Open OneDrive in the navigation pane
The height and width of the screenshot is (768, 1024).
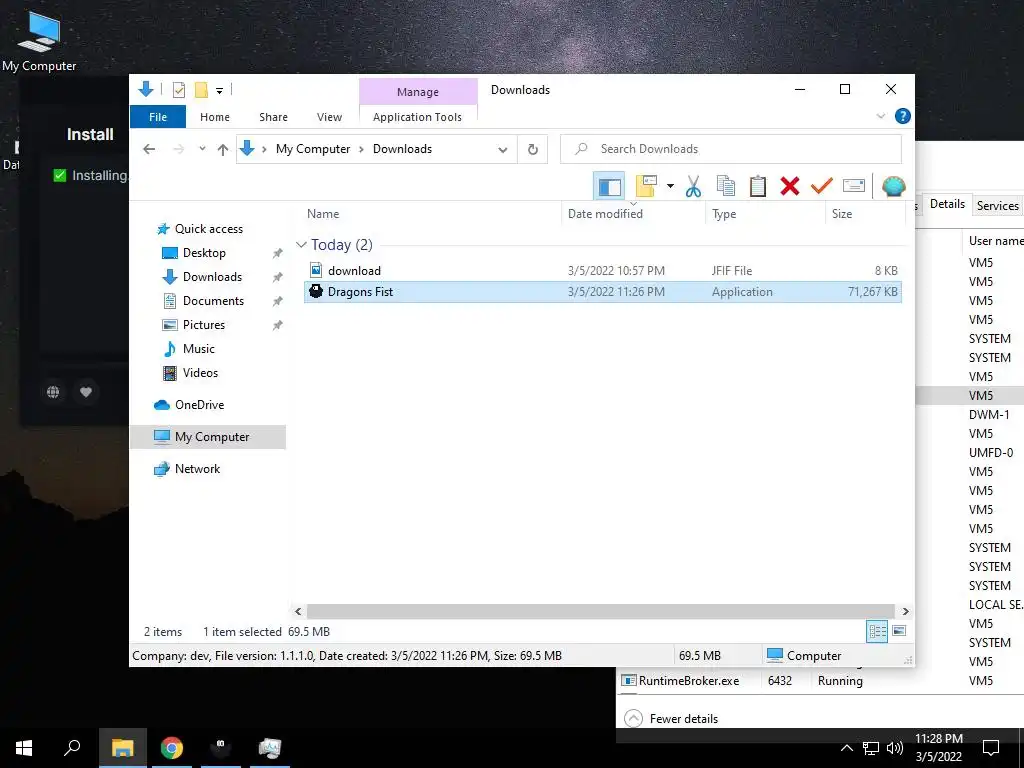pos(199,405)
